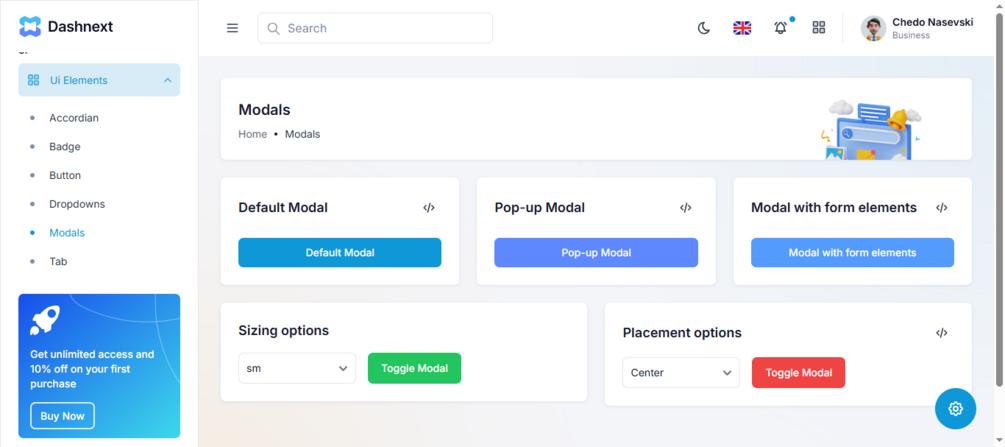This screenshot has width=1005, height=447.
Task: Open the settings gear floating button
Action: pyautogui.click(x=955, y=408)
